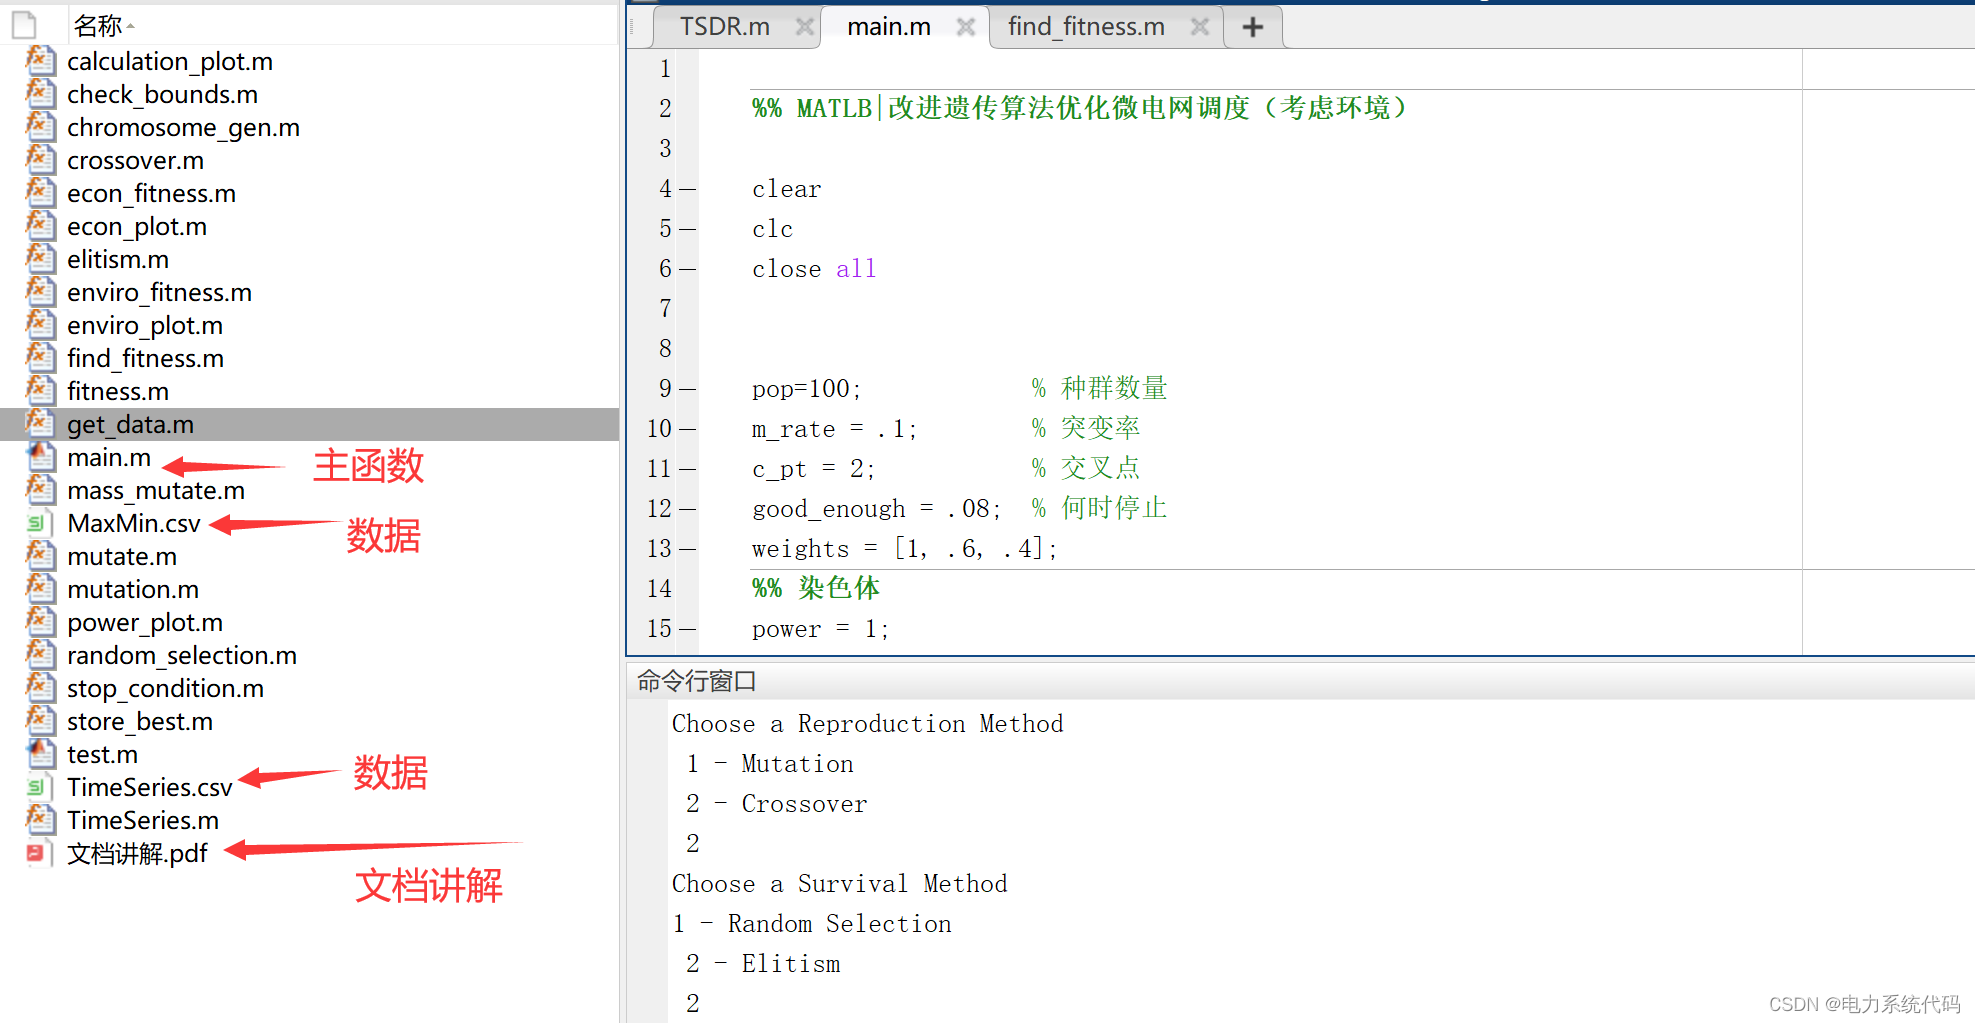
Task: Click the chromosome_gen.m file icon
Action: [x=40, y=127]
